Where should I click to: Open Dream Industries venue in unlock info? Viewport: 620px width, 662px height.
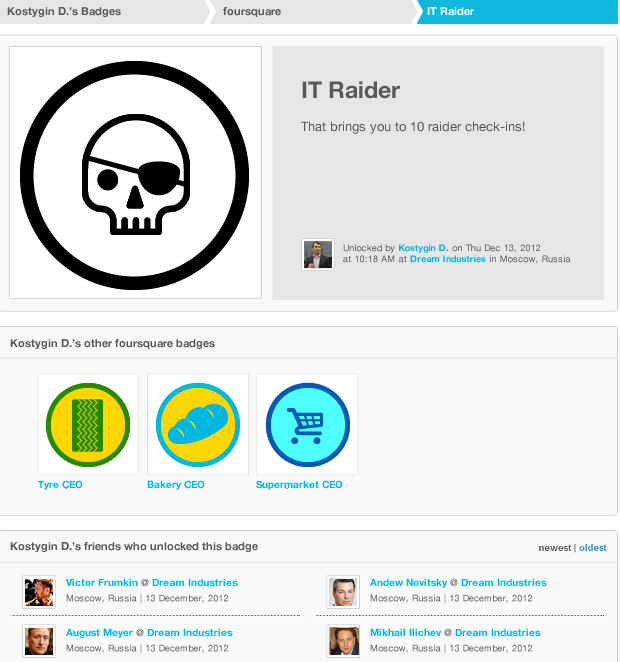click(x=447, y=259)
